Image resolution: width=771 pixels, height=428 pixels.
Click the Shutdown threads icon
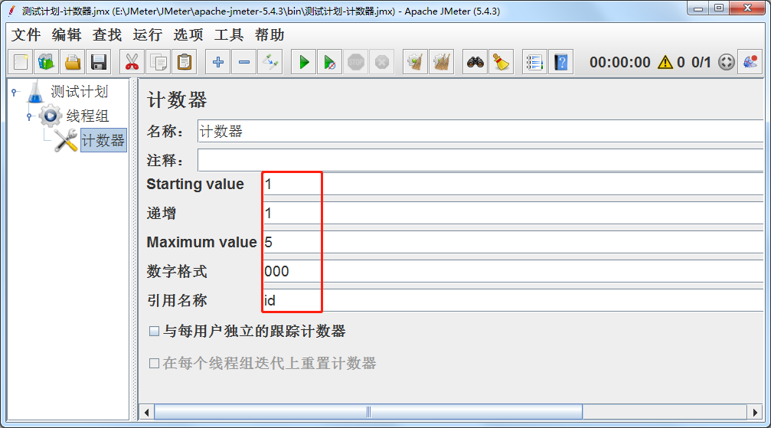coord(382,62)
